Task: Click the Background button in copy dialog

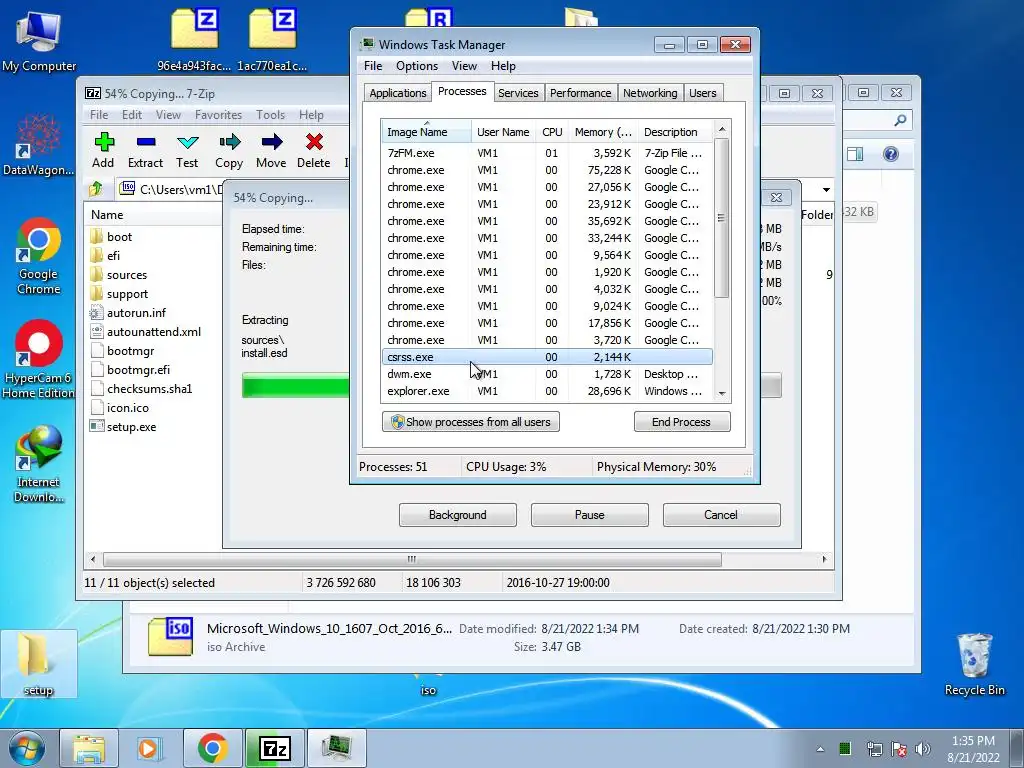Action: [x=457, y=515]
